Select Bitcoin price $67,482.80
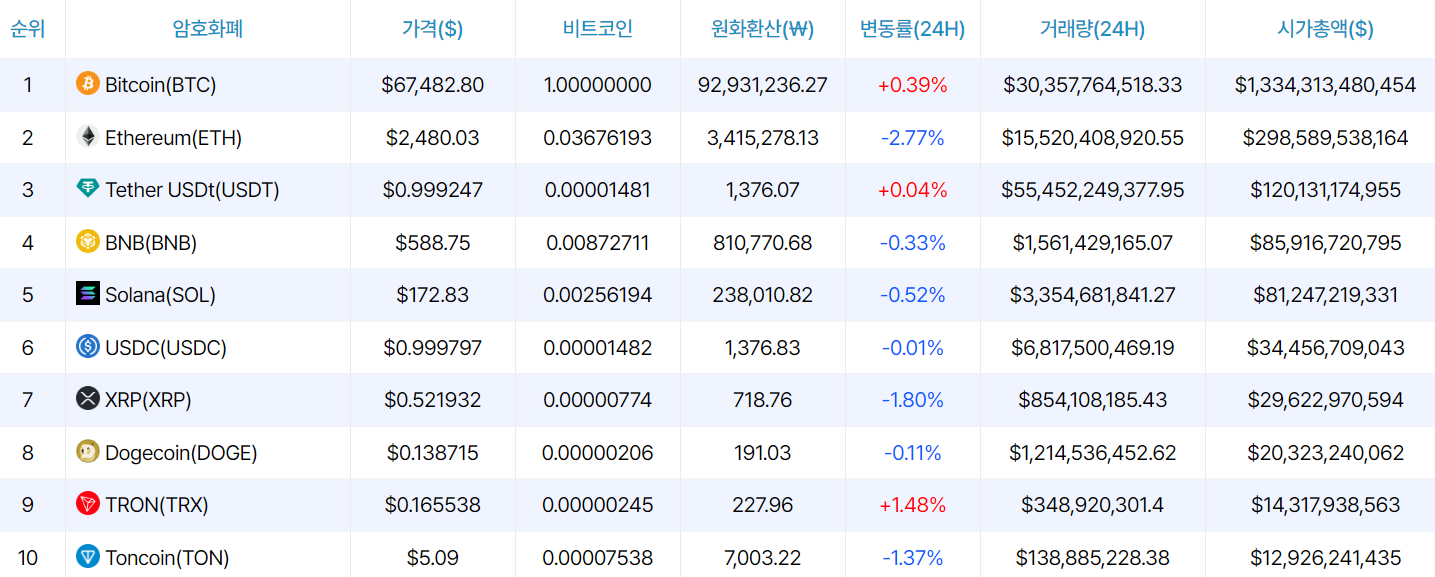 coord(432,85)
